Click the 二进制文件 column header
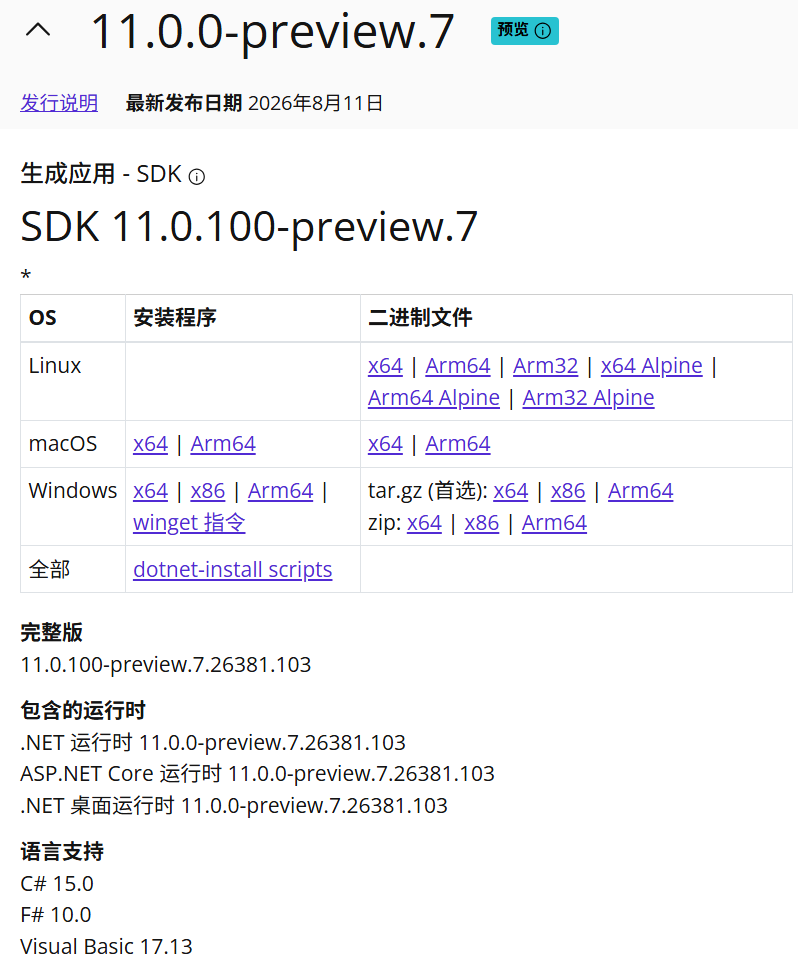 pyautogui.click(x=420, y=318)
